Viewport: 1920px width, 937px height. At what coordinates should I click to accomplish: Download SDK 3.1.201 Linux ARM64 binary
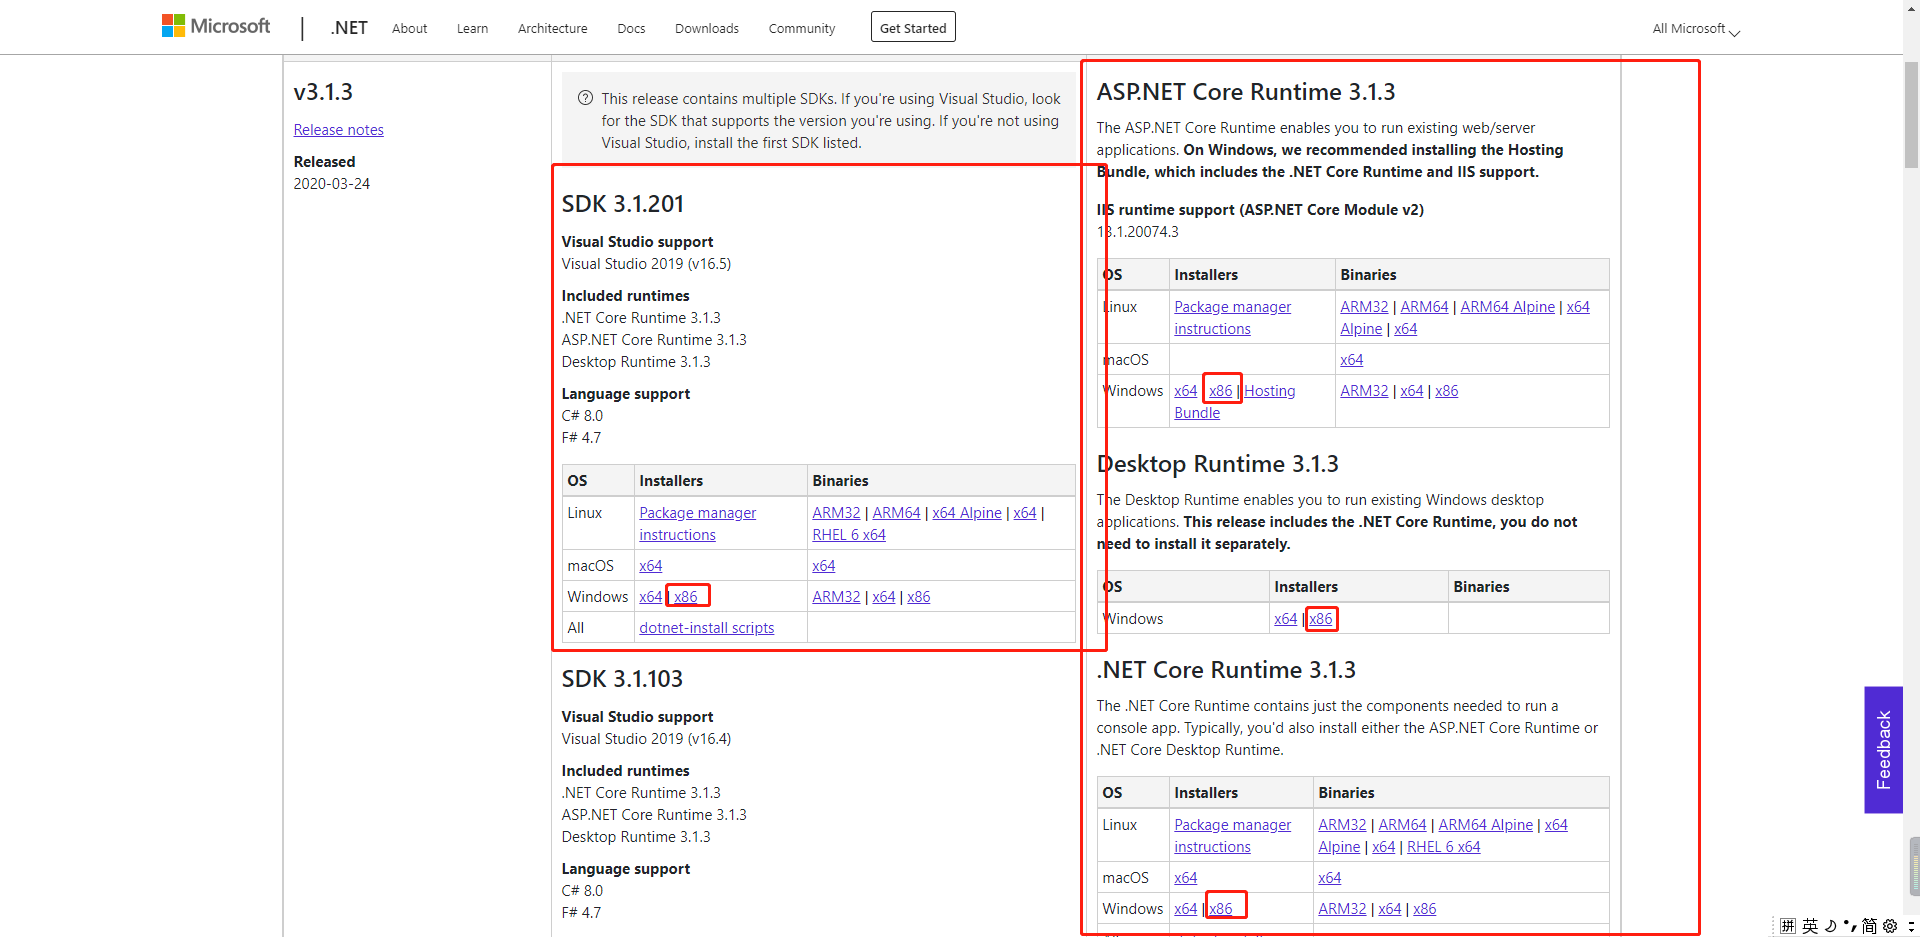tap(896, 513)
